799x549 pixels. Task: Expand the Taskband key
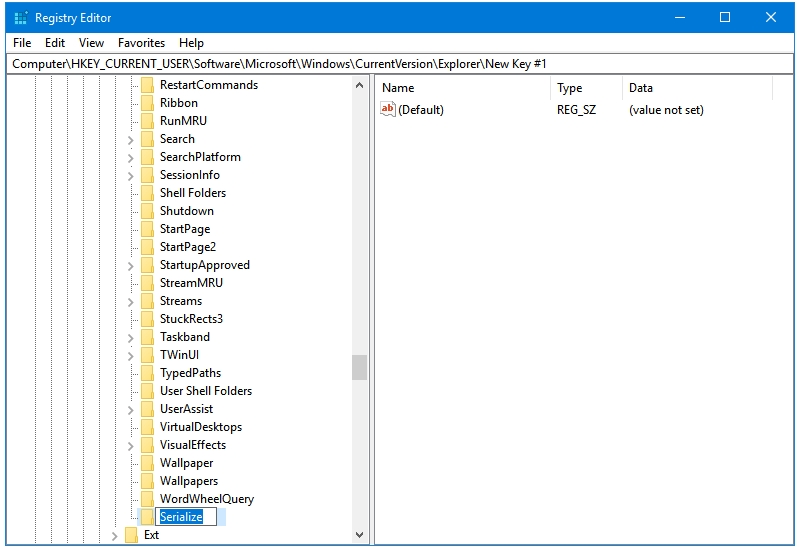[x=130, y=337]
